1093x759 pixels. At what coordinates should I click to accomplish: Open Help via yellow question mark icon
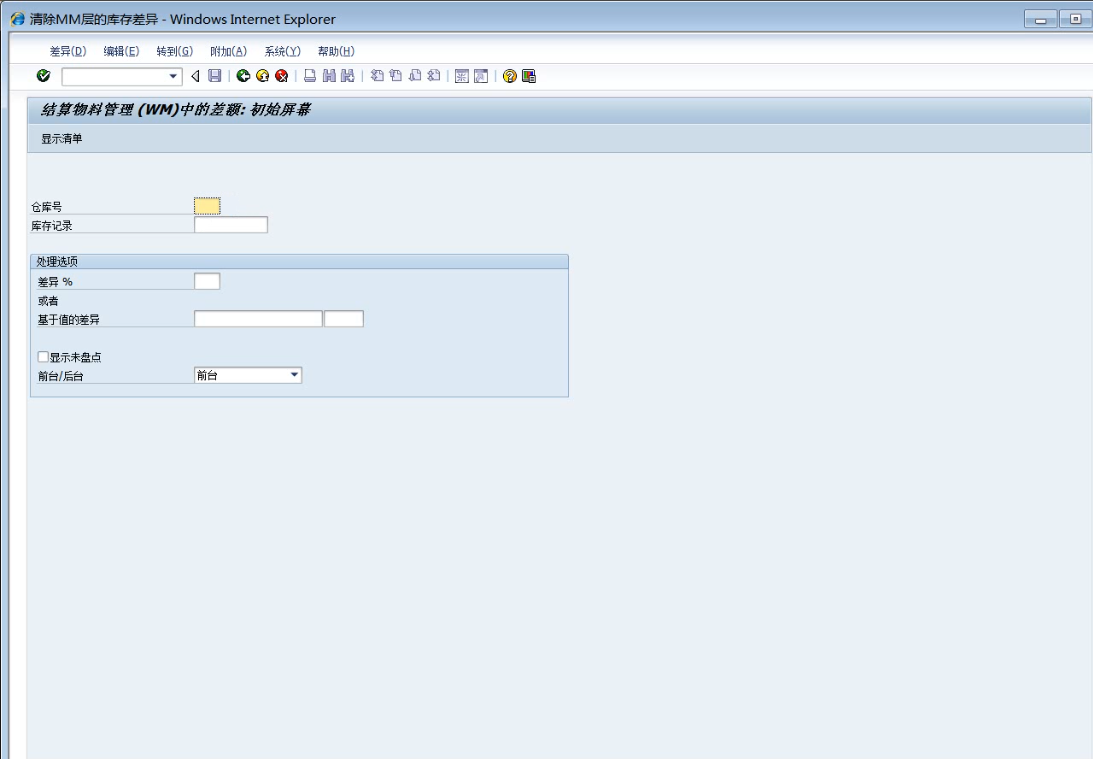click(510, 76)
